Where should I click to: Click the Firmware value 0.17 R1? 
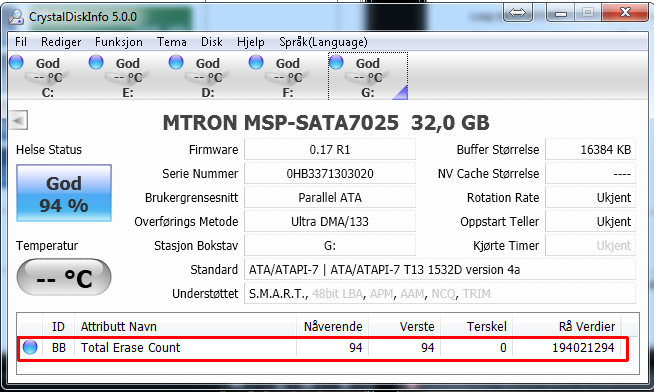(330, 150)
